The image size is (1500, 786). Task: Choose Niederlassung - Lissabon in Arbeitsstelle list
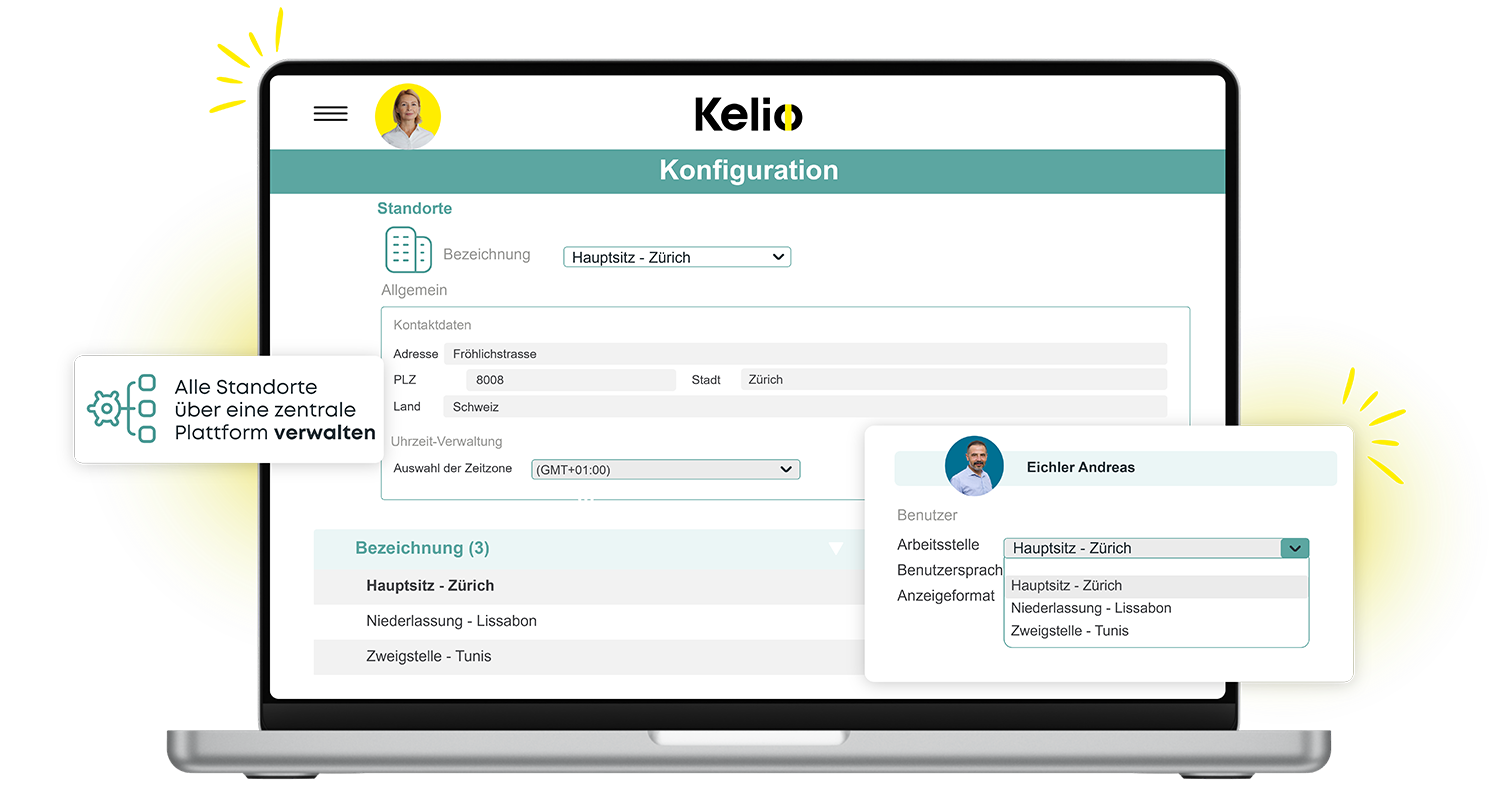(x=1156, y=608)
